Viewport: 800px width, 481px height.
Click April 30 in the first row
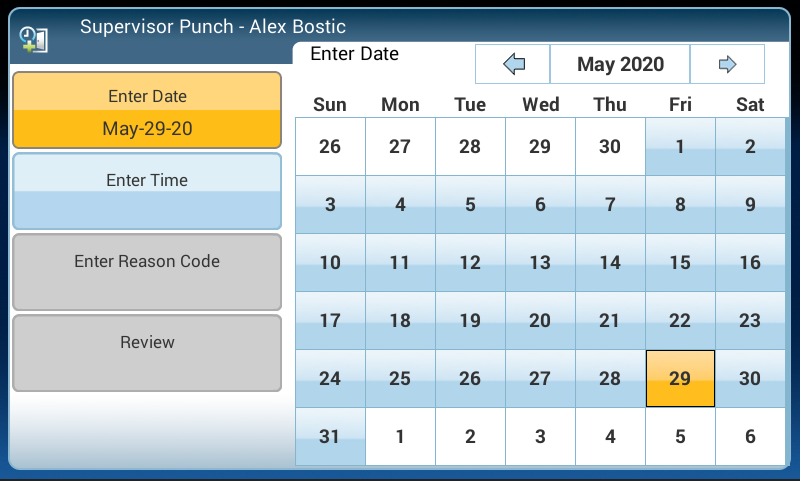(610, 147)
